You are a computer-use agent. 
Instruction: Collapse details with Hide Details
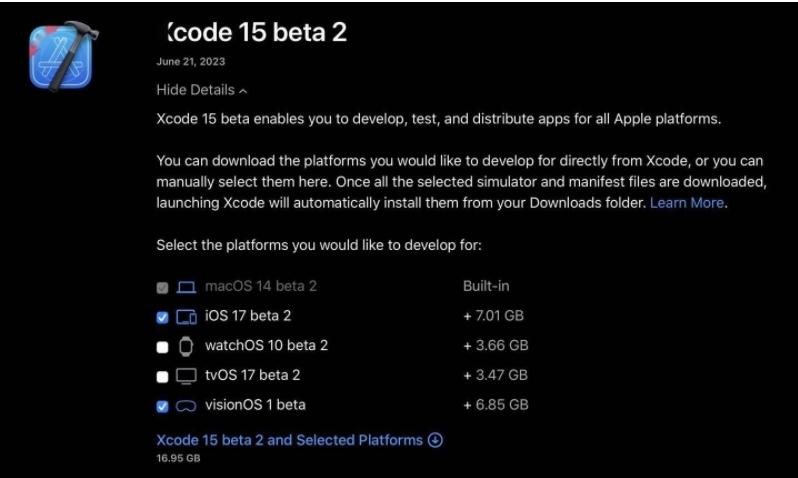pos(201,90)
